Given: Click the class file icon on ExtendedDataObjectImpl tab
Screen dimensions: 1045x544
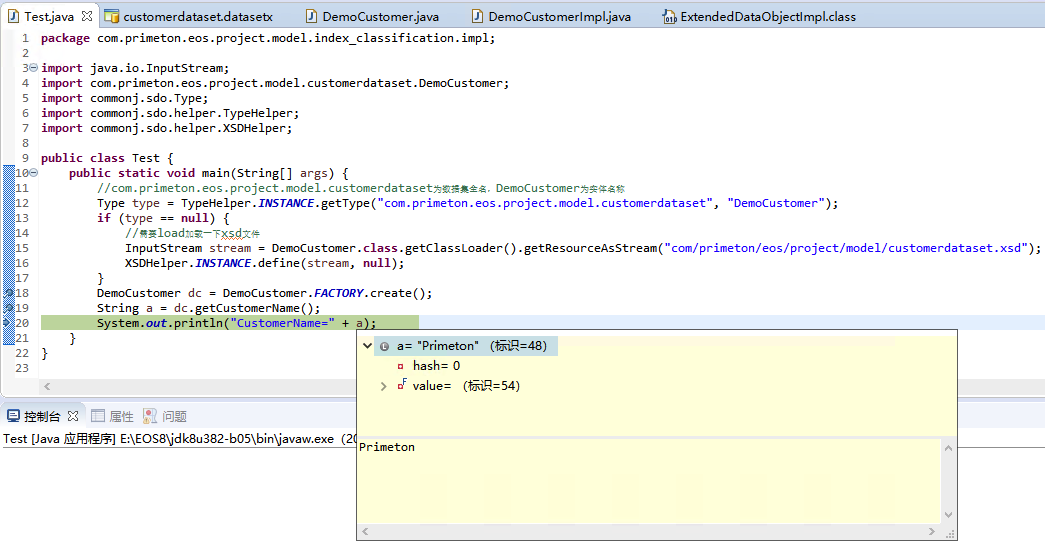Looking at the screenshot, I should click(669, 17).
